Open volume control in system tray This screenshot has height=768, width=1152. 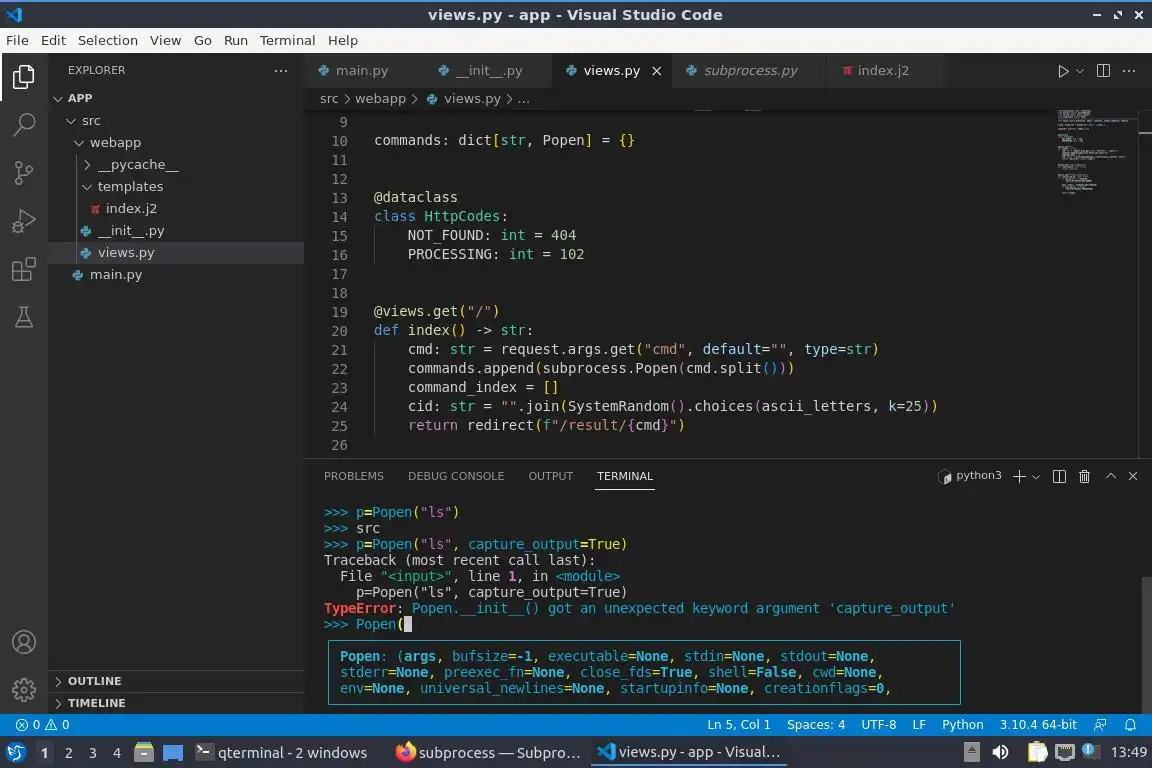(x=1000, y=752)
